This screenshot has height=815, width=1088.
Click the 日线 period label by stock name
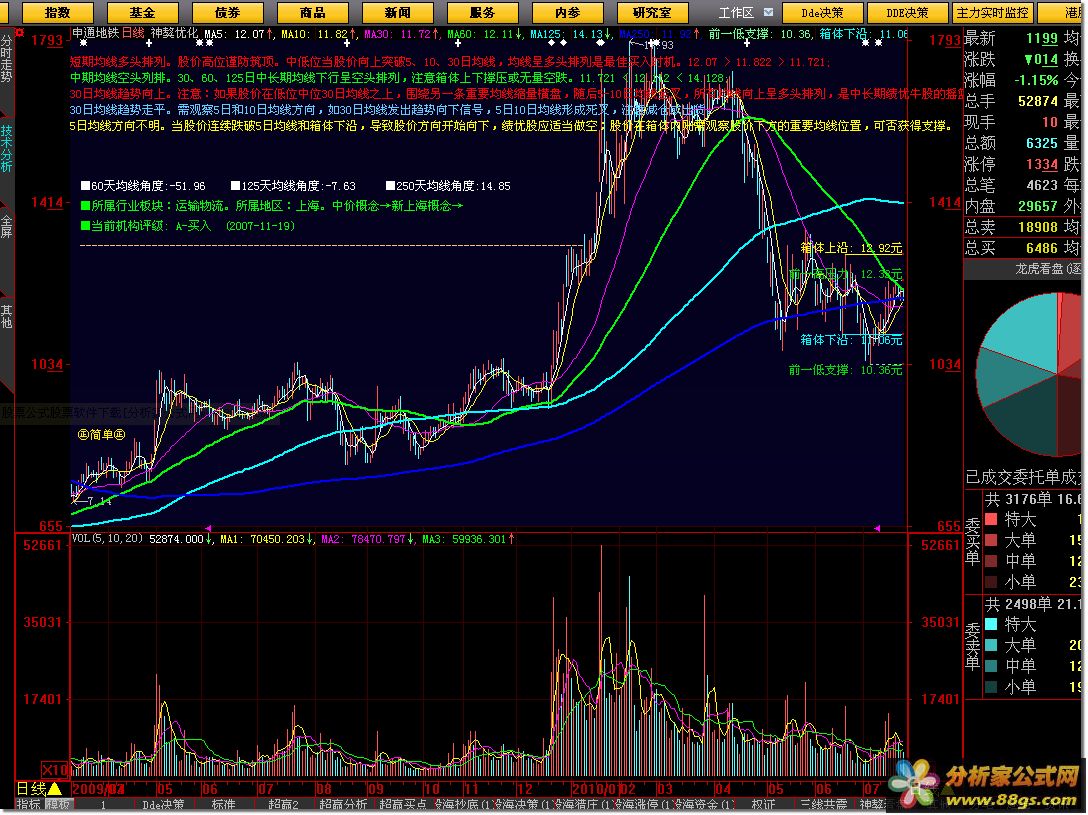133,33
